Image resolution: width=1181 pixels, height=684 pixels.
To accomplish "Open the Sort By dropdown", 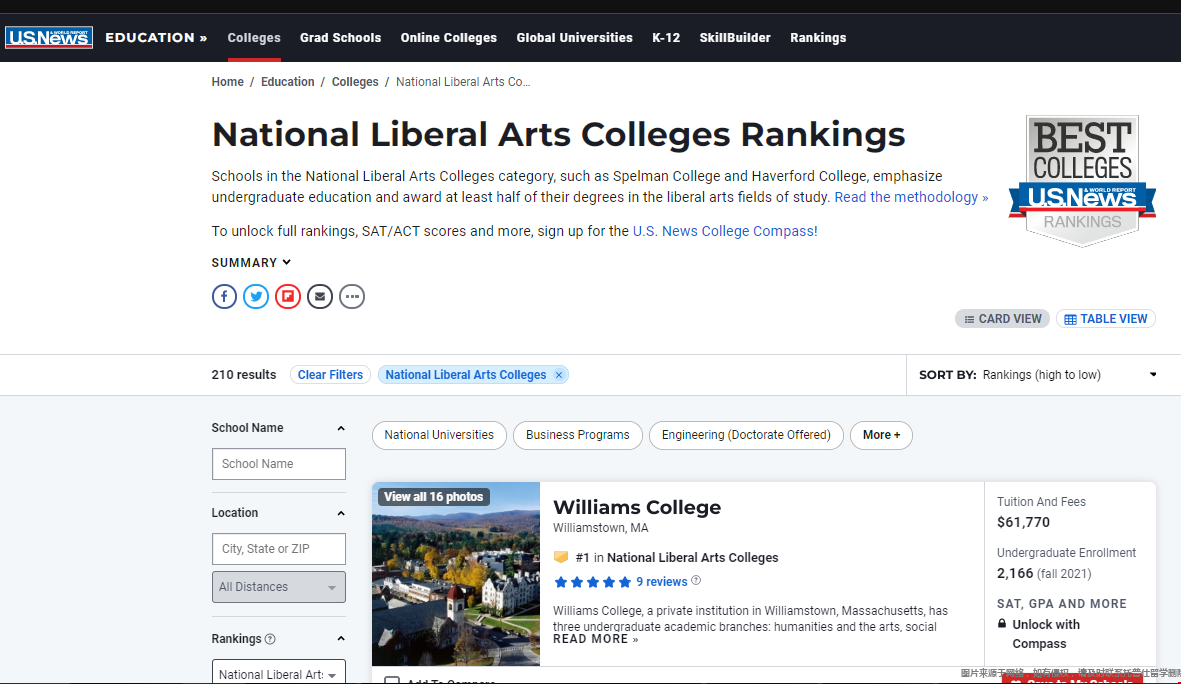I will pos(1038,374).
